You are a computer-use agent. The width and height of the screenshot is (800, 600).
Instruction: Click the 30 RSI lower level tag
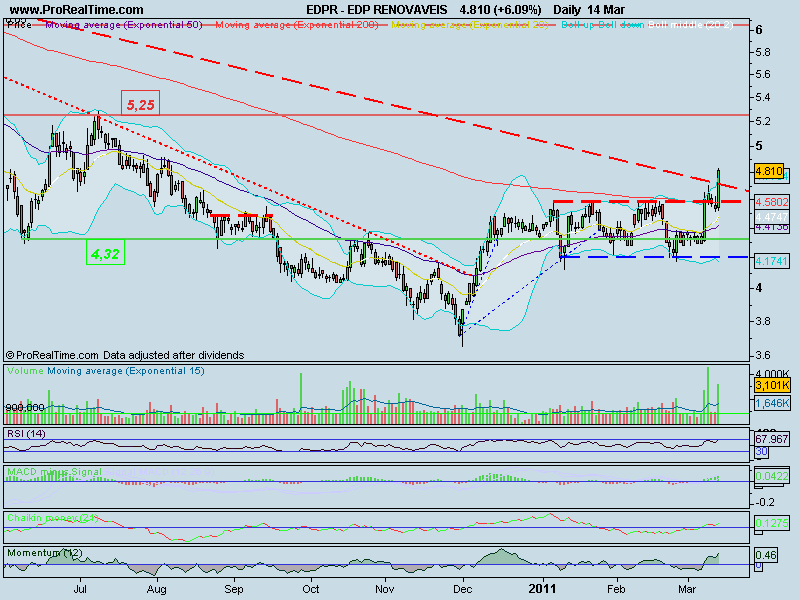point(761,452)
